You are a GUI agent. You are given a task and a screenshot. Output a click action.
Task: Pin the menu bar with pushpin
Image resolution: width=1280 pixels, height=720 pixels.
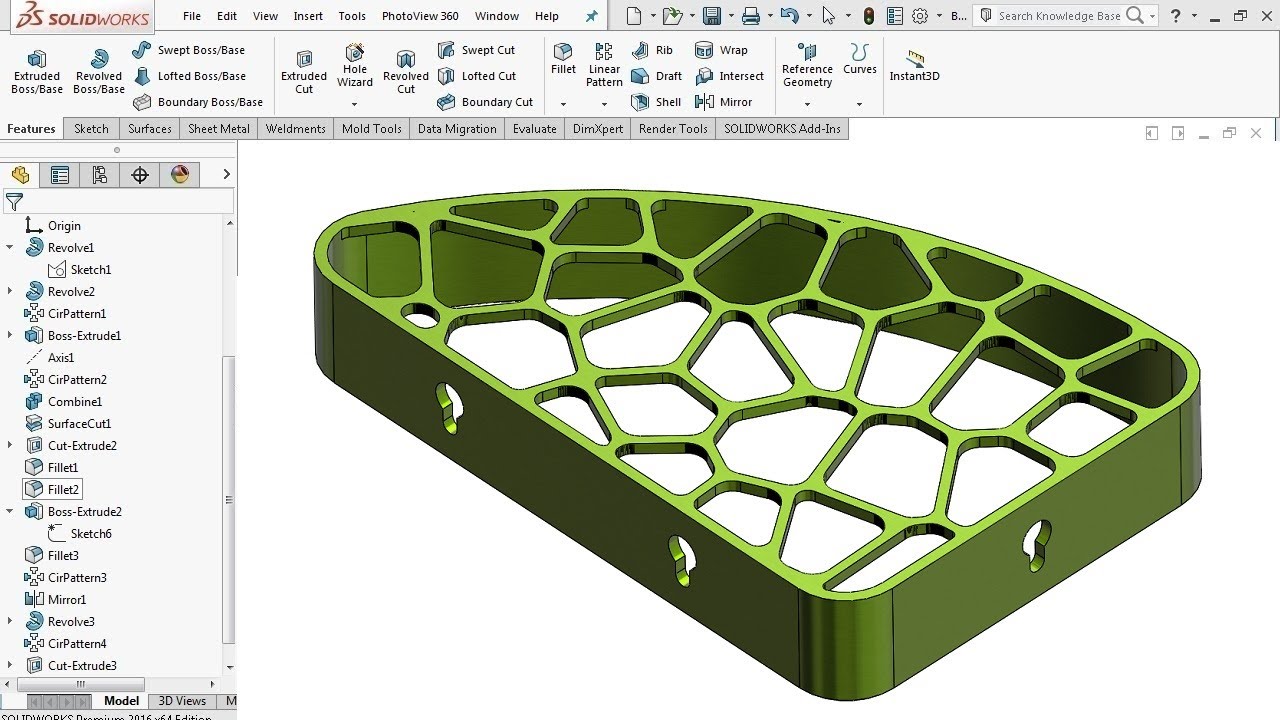pos(592,16)
